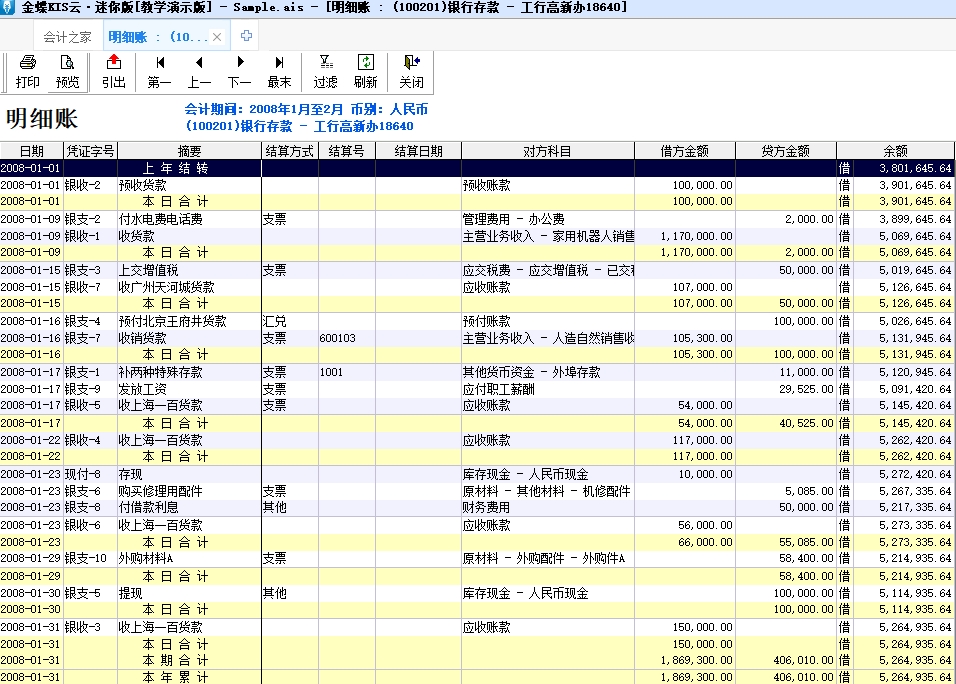Select the 存现 summary entry
The image size is (956, 684).
click(189, 474)
